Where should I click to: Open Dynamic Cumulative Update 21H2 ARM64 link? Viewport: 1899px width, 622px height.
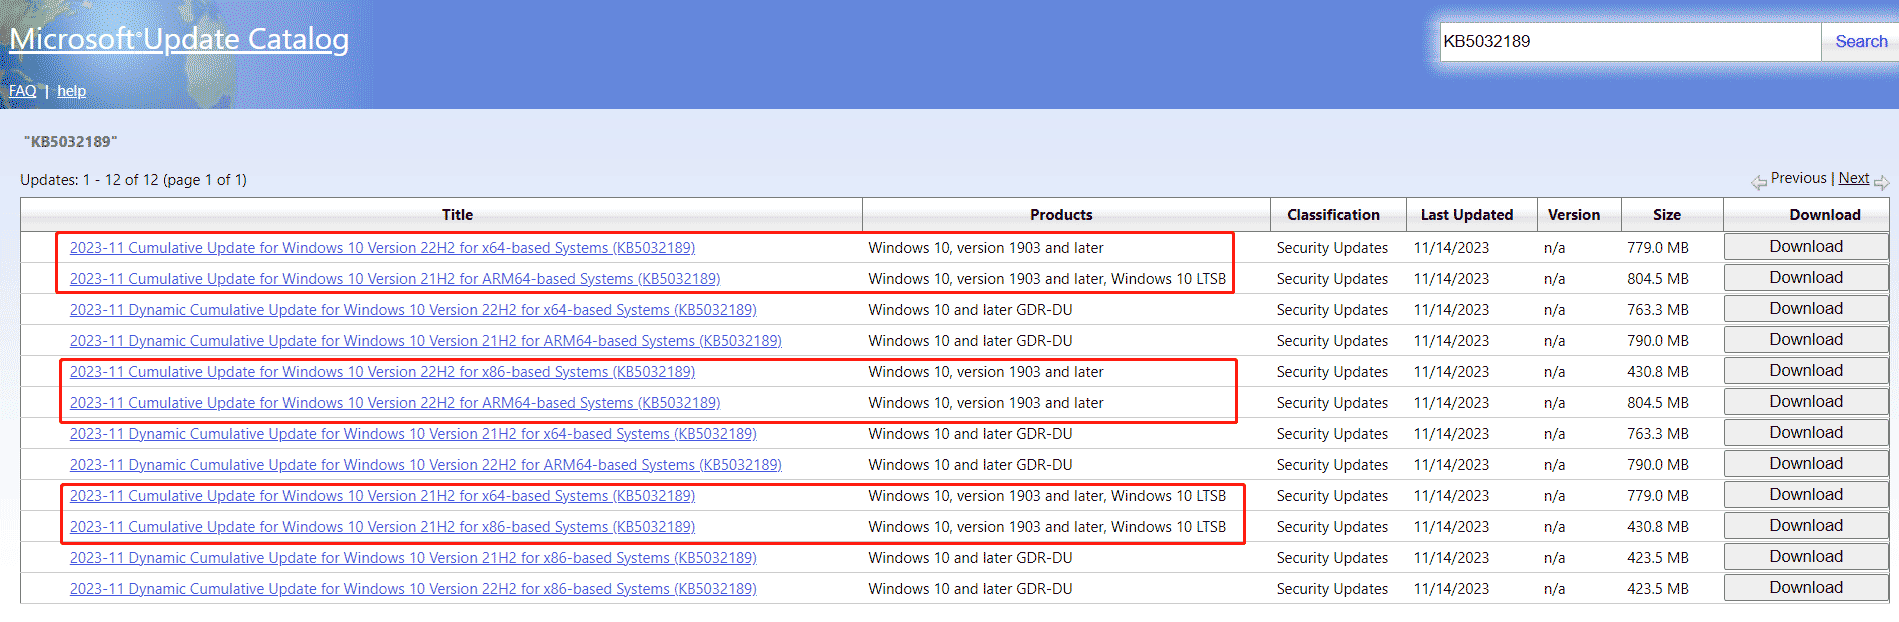(x=426, y=341)
